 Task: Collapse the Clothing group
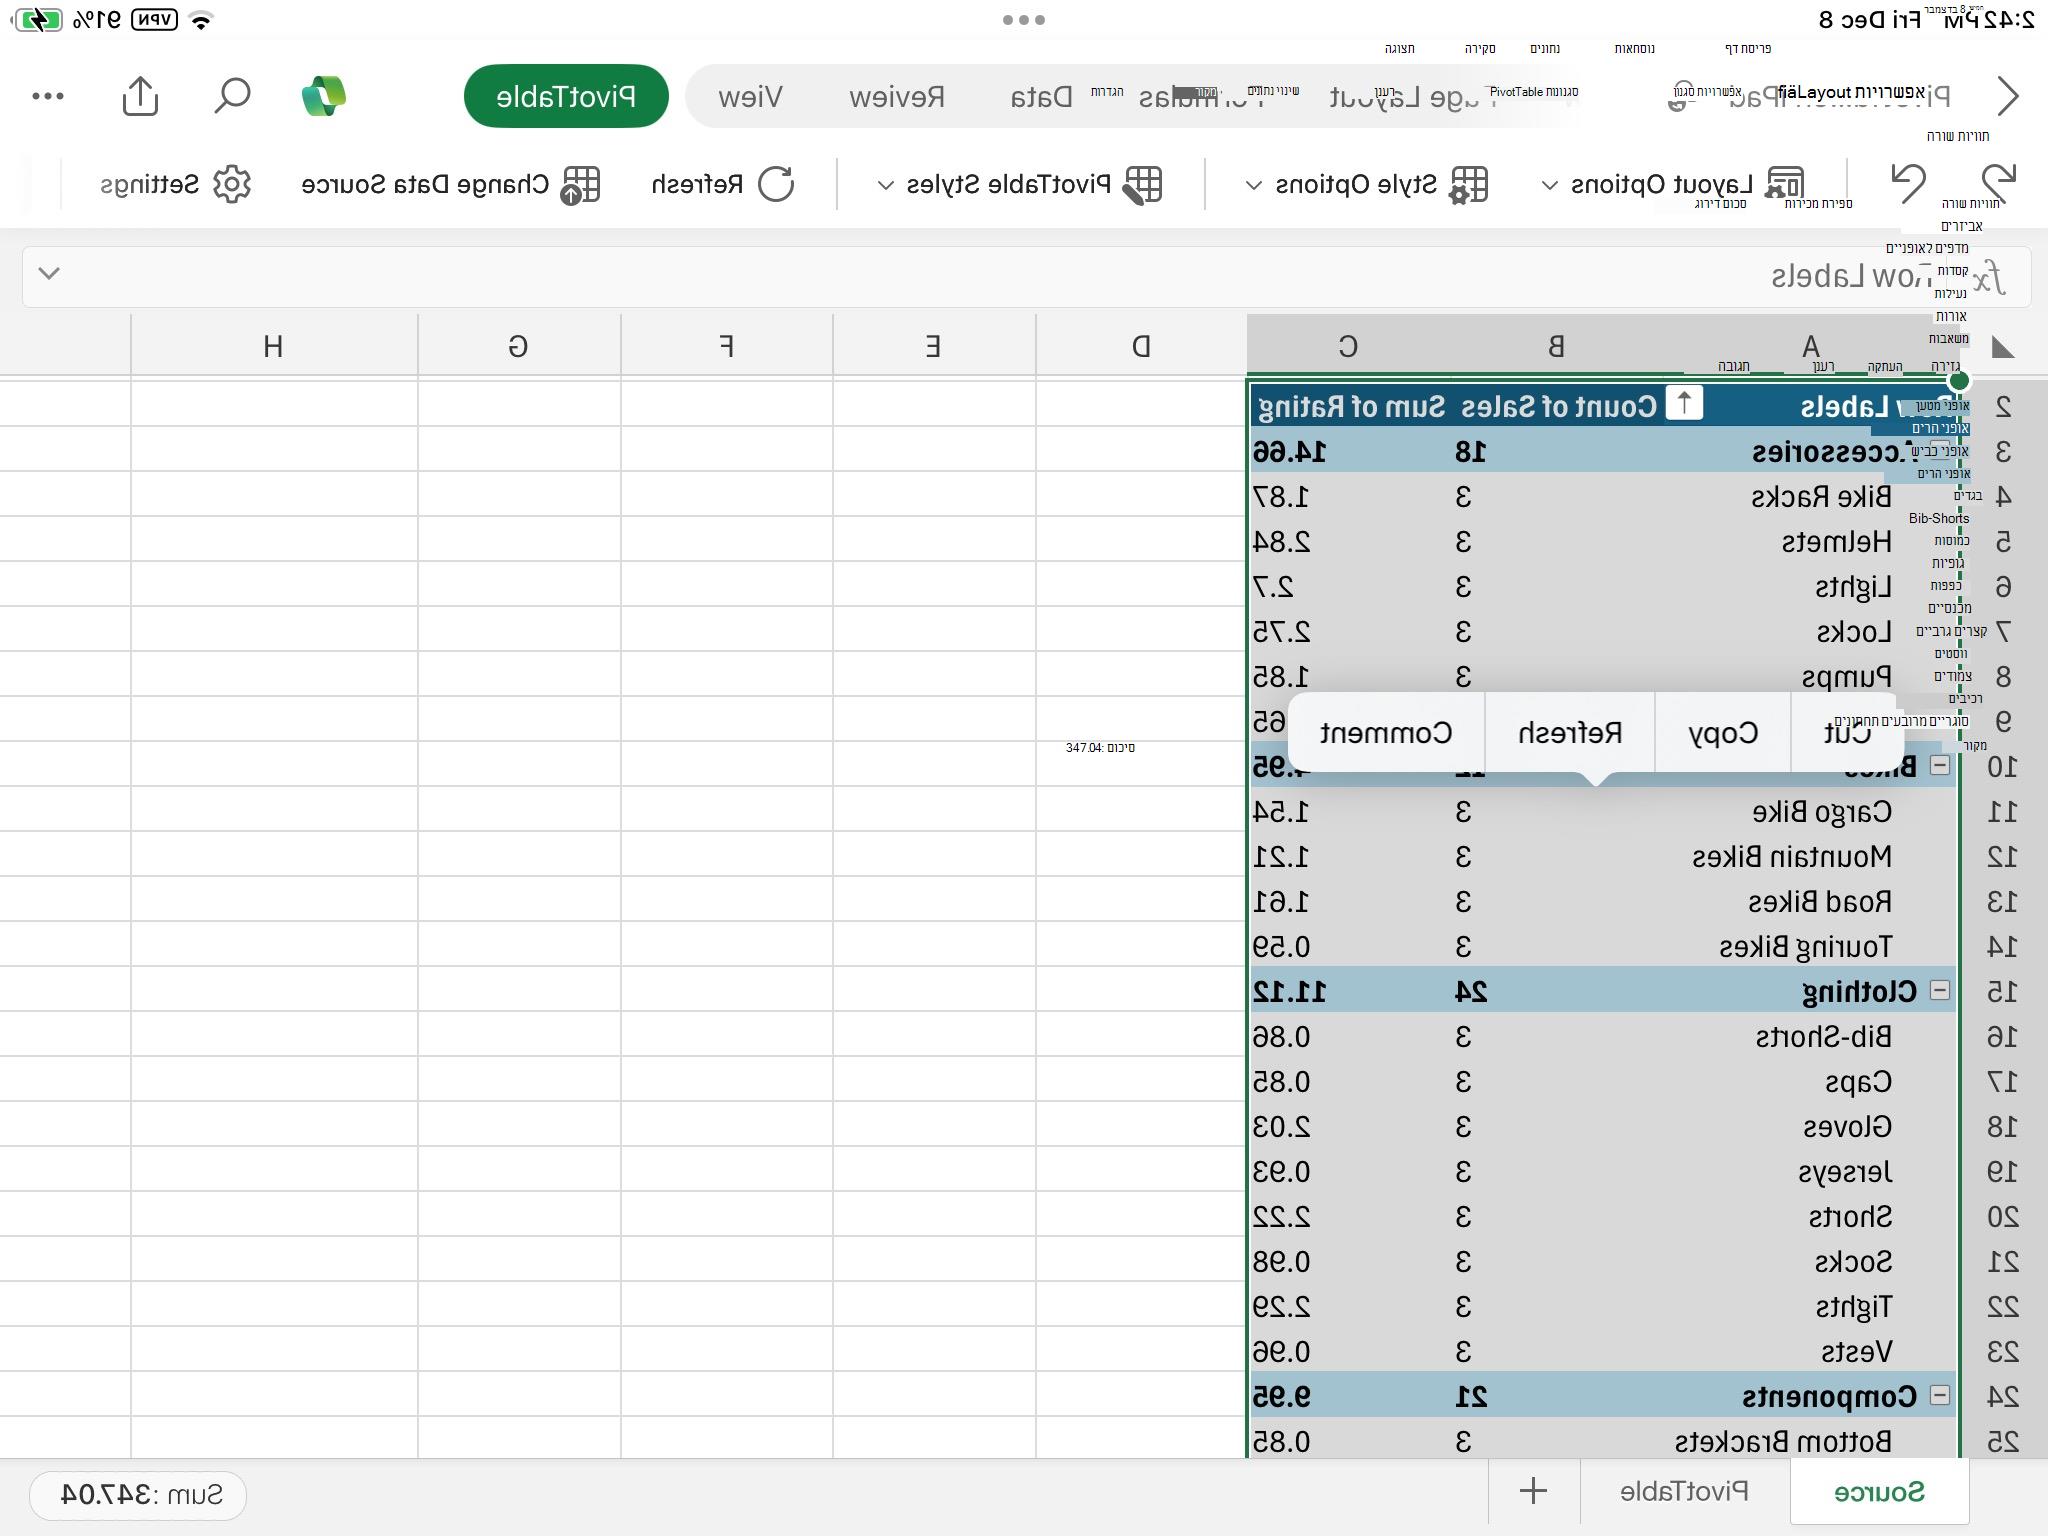(1939, 990)
